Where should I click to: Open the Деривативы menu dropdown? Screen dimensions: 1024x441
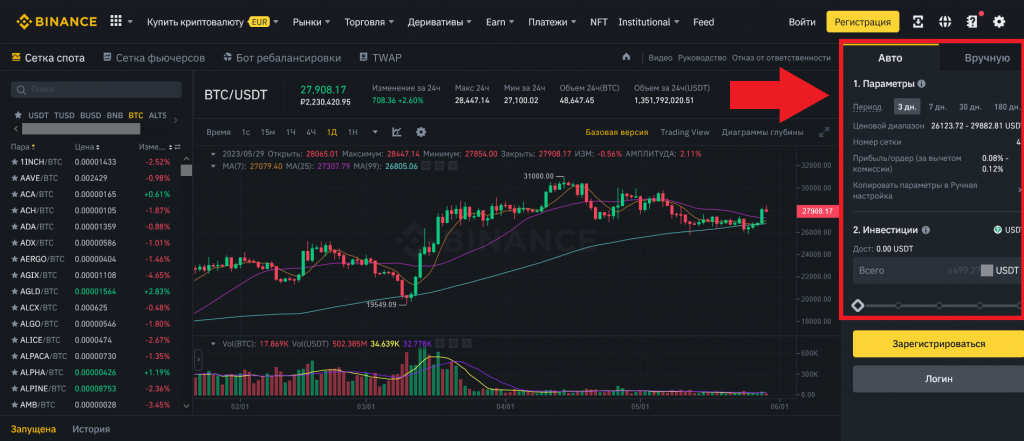[440, 22]
